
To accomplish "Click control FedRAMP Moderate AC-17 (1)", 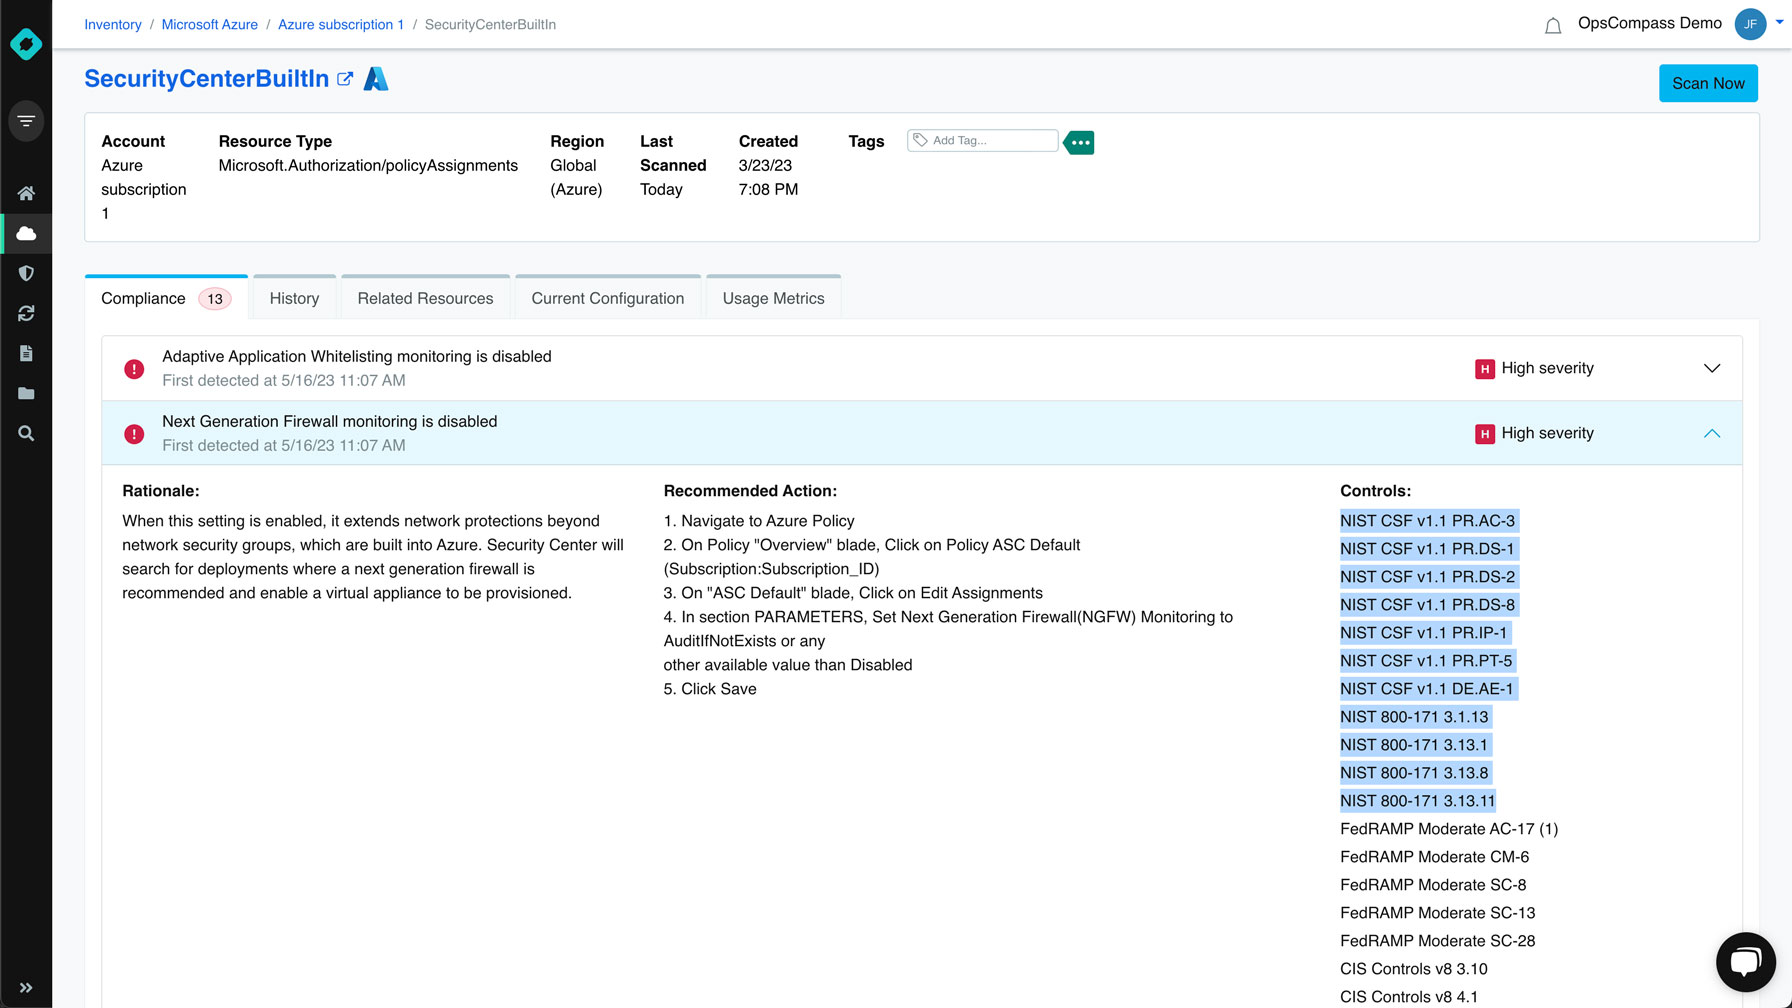I will (x=1449, y=829).
